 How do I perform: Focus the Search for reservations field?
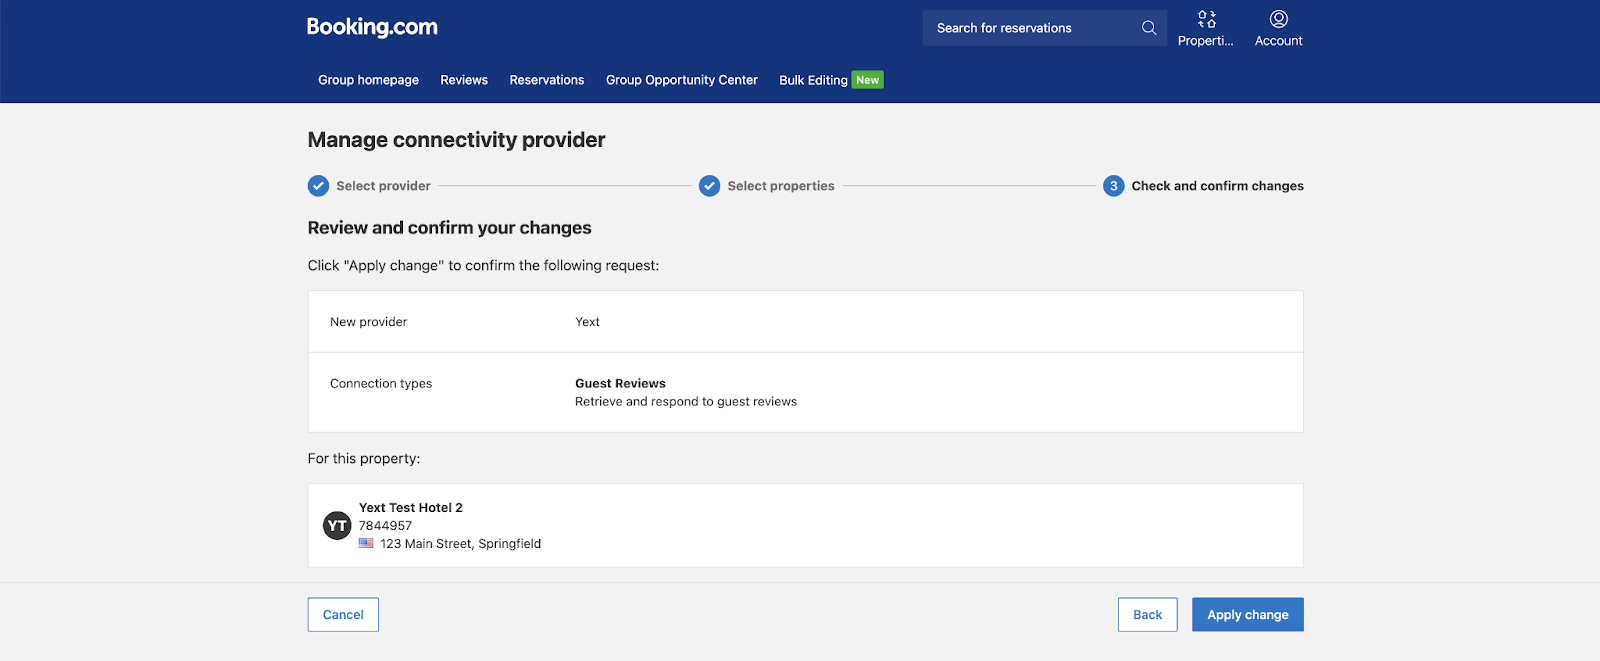click(1030, 28)
